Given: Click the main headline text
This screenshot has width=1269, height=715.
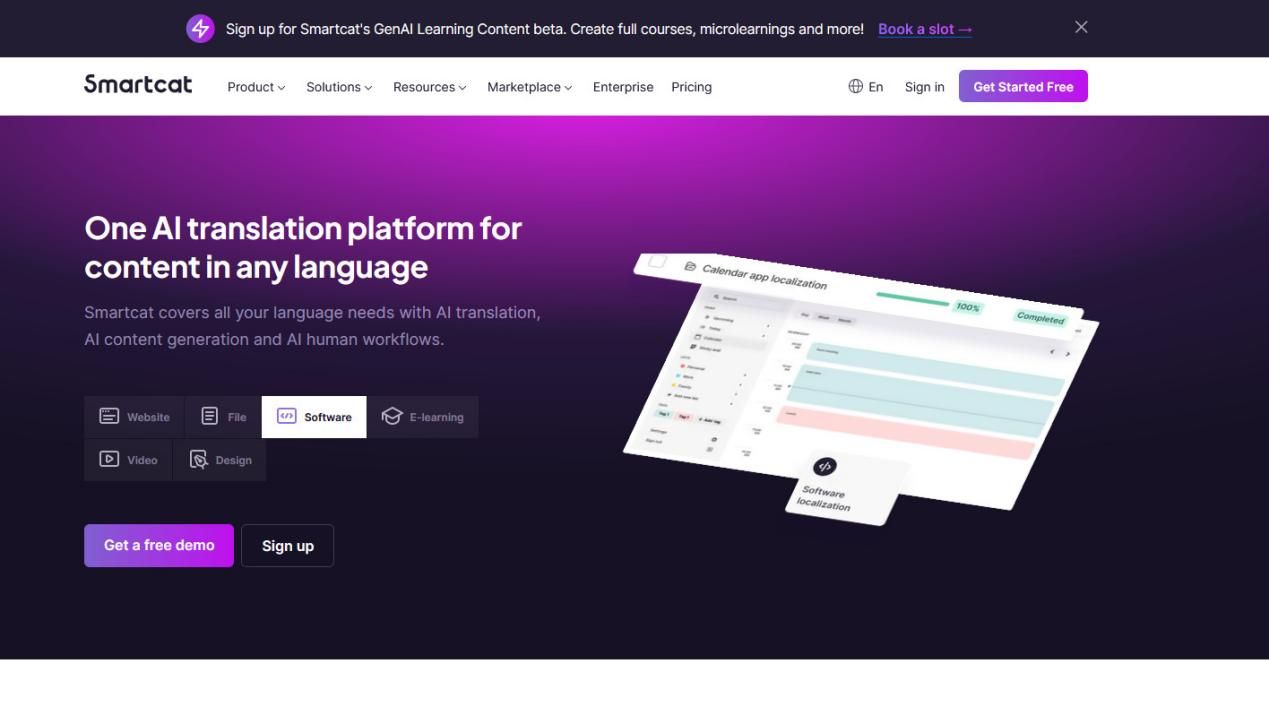Looking at the screenshot, I should coord(303,247).
